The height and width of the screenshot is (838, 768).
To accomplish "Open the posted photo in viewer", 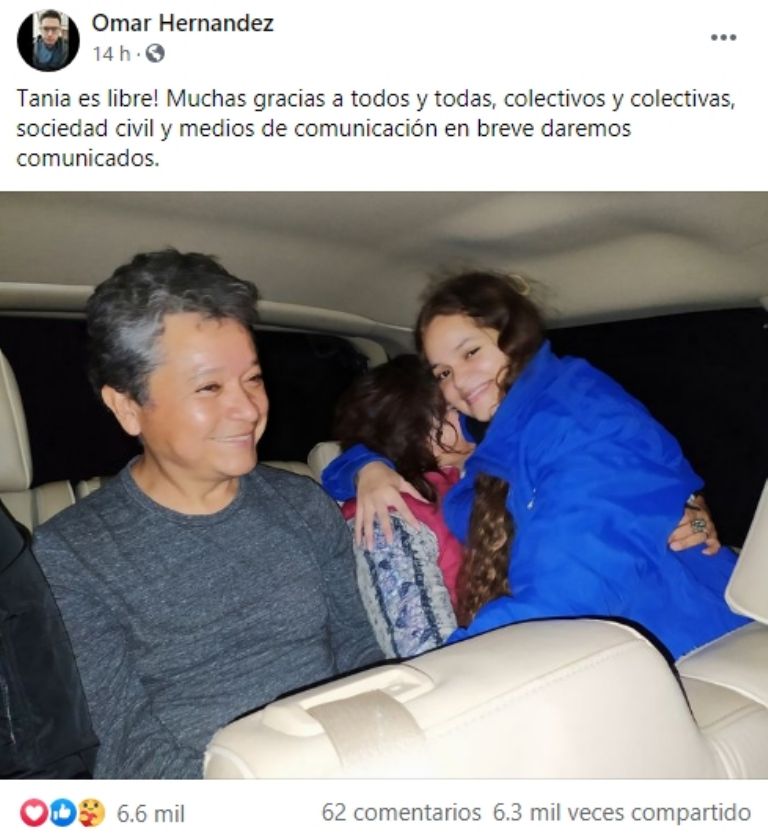I will (x=384, y=485).
